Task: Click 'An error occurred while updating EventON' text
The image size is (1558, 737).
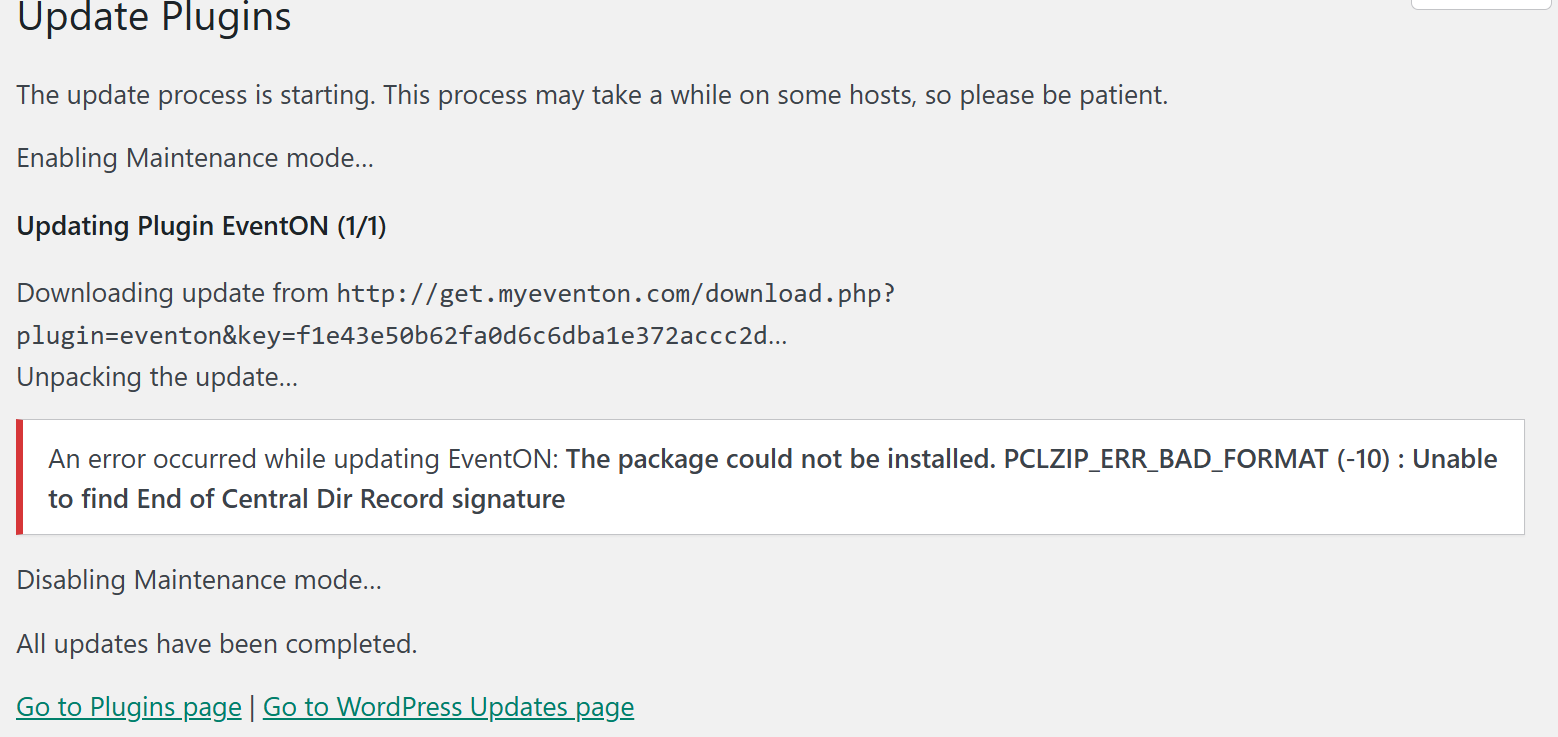Action: tap(304, 459)
